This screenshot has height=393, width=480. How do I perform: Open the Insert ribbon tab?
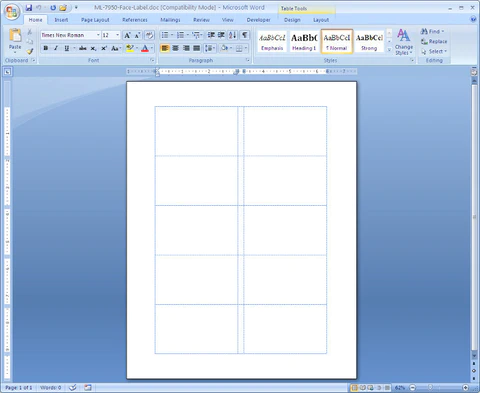click(x=61, y=20)
